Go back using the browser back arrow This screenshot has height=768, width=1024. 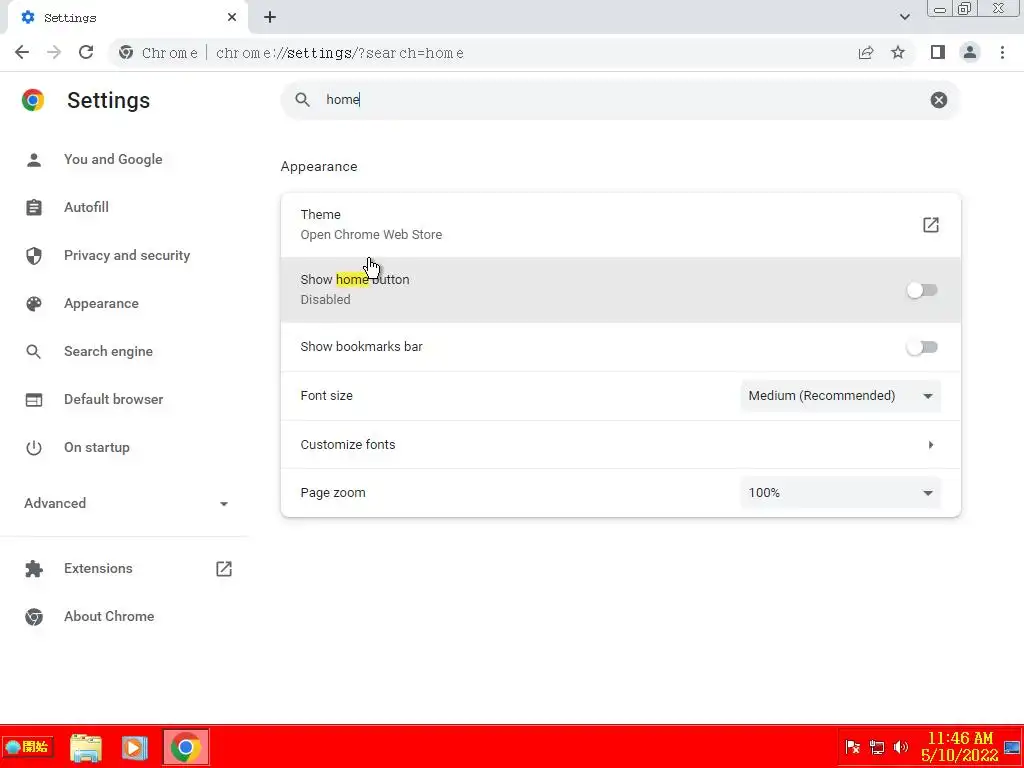coord(22,53)
